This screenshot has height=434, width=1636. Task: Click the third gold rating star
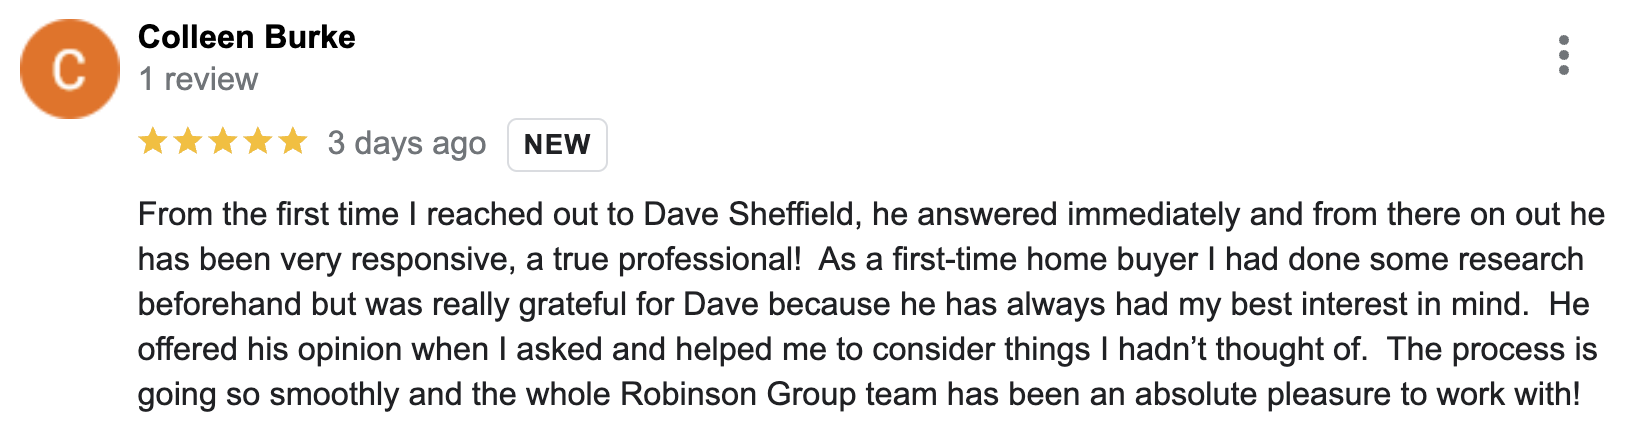tap(223, 142)
